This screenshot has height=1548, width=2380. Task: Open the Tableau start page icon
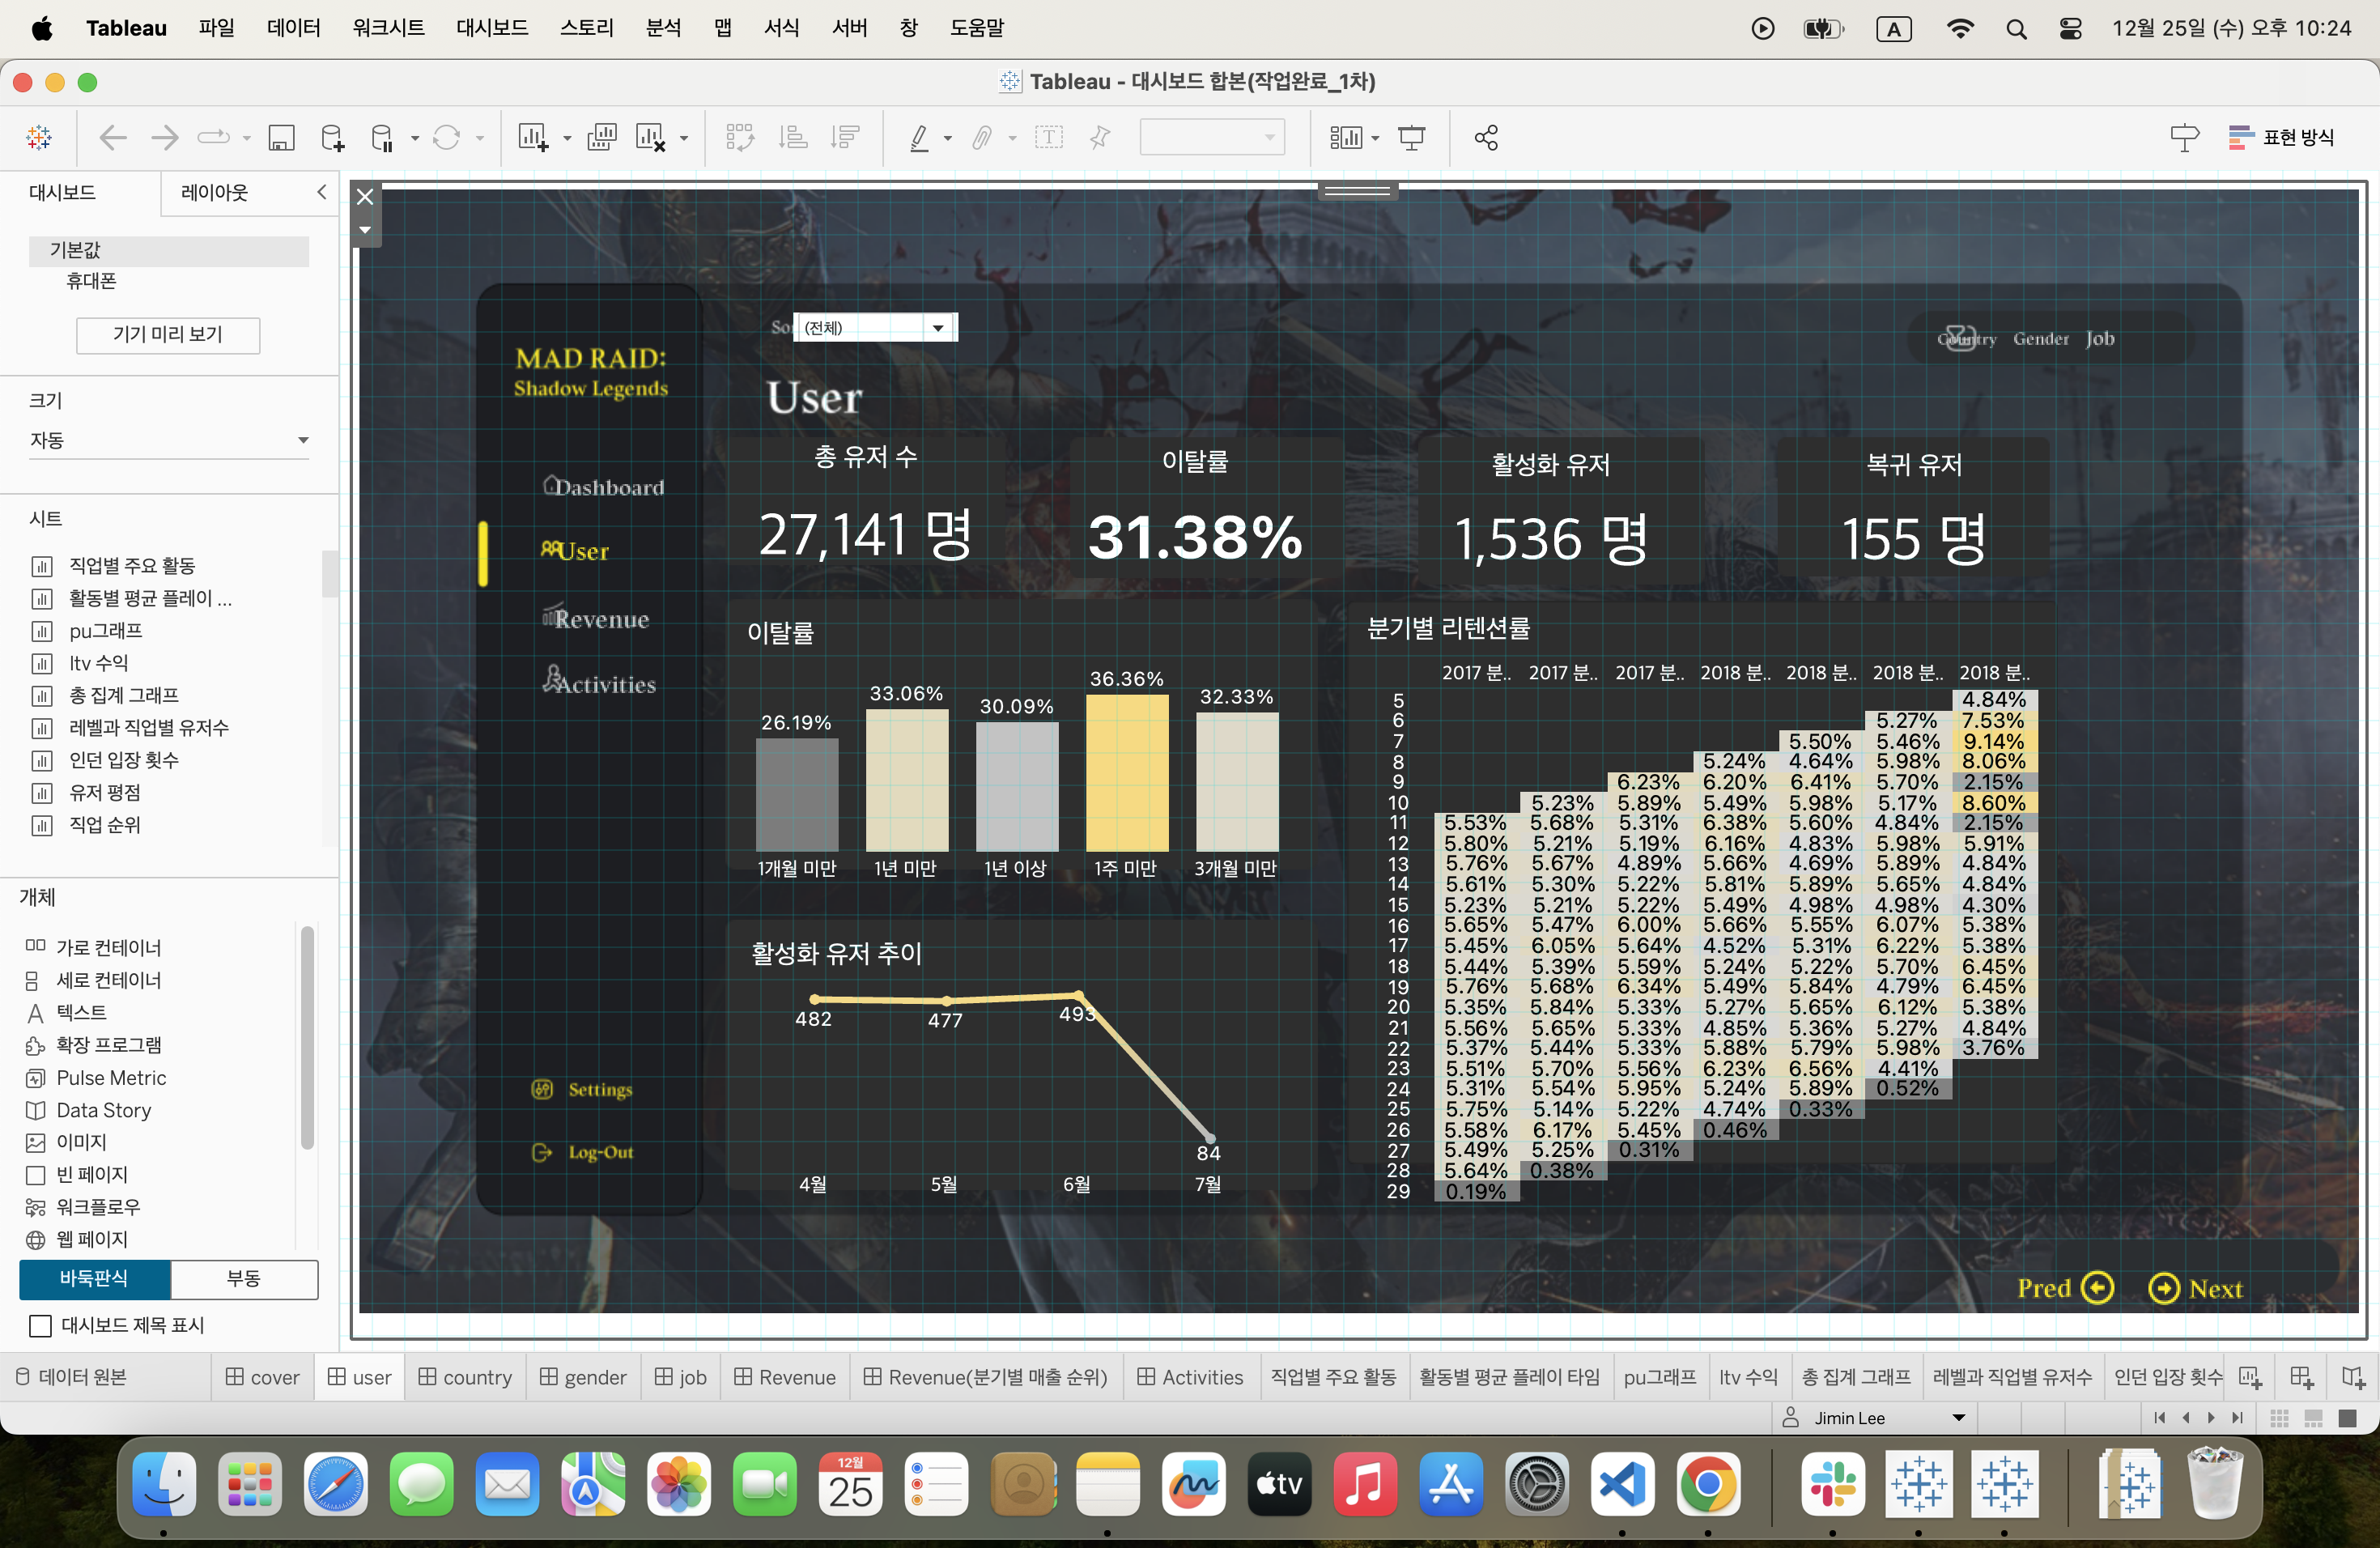(39, 138)
